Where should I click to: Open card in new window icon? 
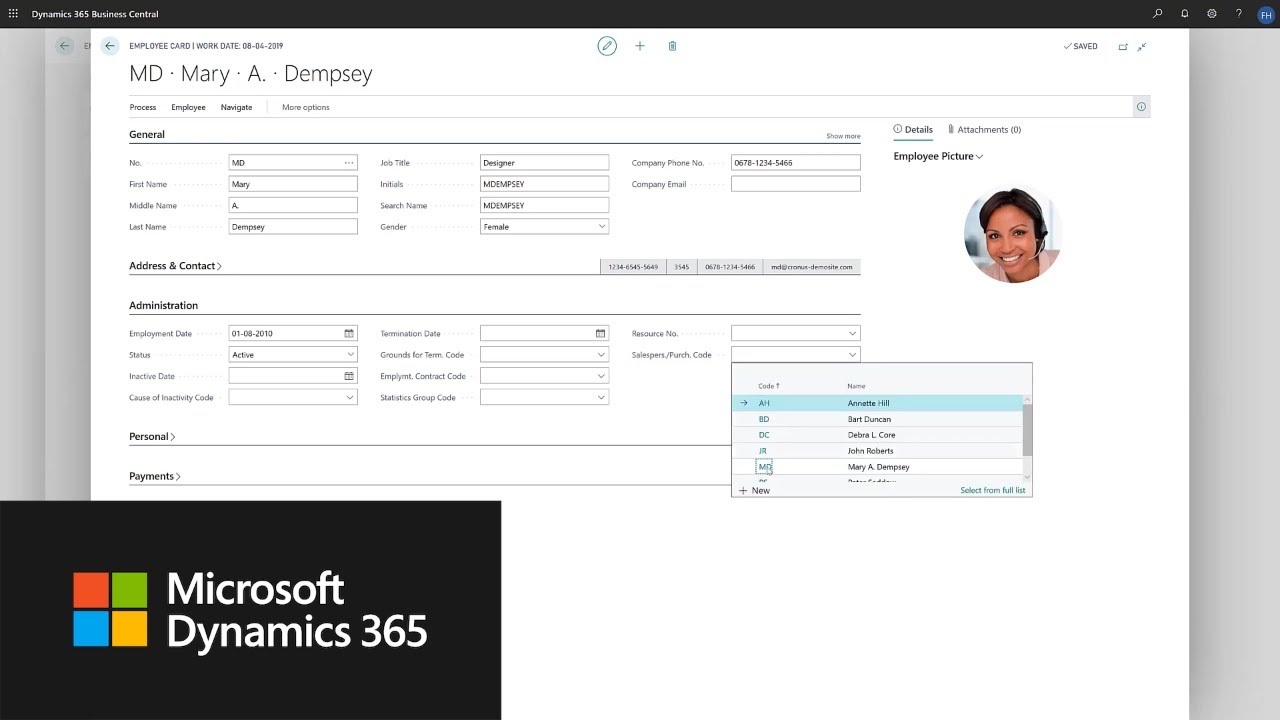point(1123,46)
